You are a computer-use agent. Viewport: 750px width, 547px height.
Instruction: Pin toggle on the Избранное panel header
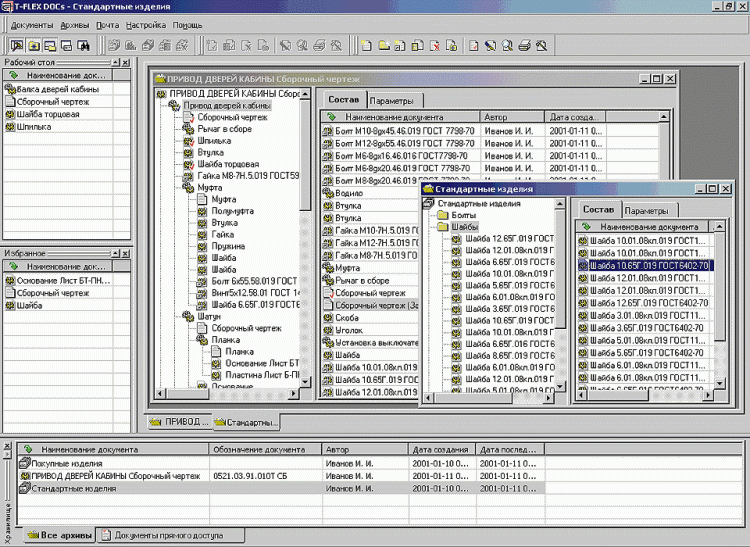pyautogui.click(x=116, y=253)
